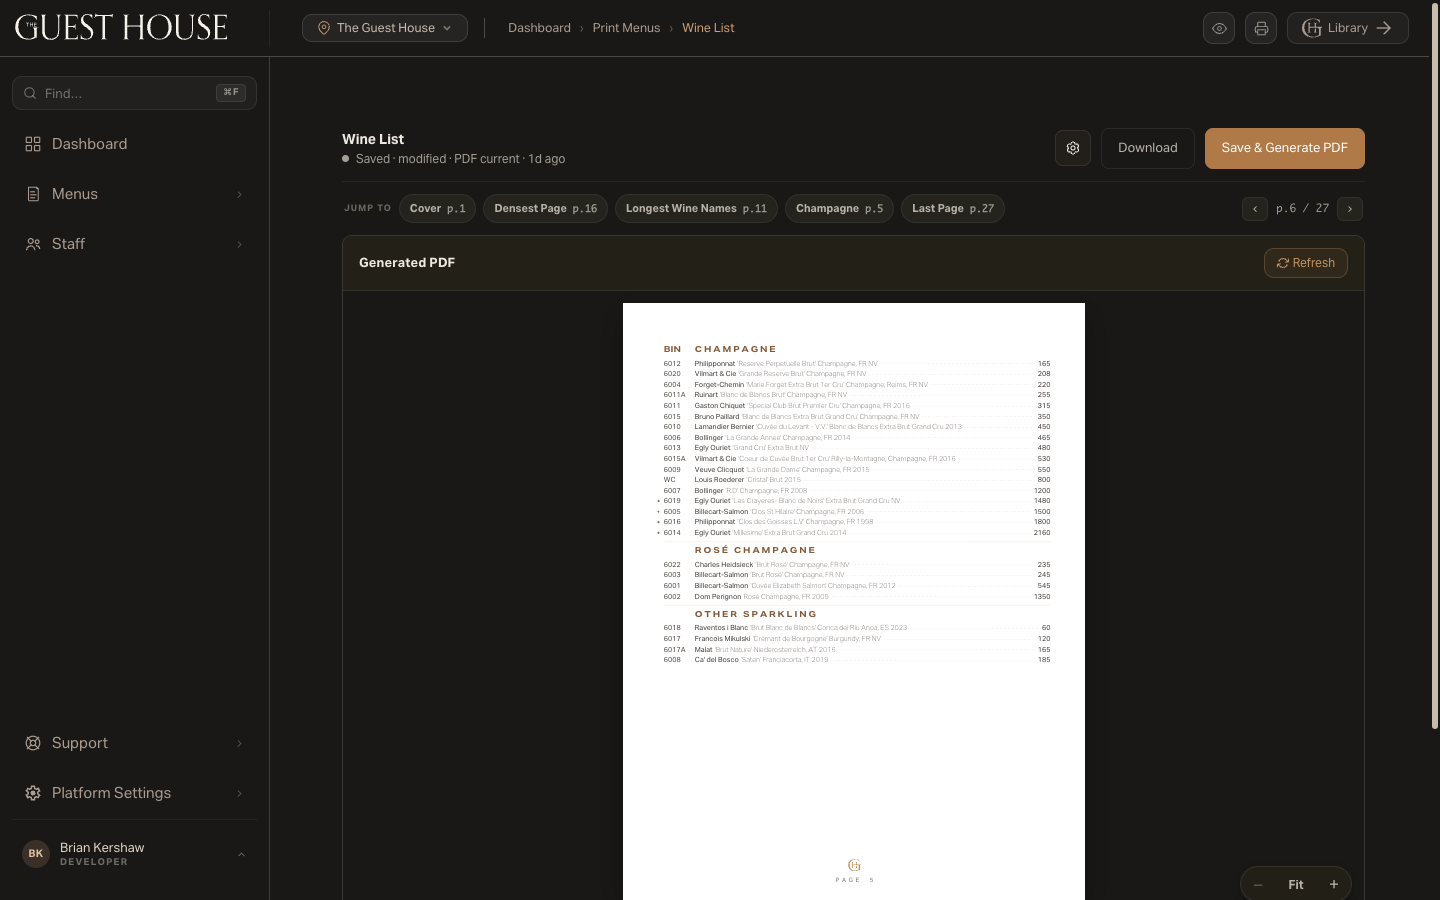
Task: Click Save & Generate PDF
Action: 1285,148
